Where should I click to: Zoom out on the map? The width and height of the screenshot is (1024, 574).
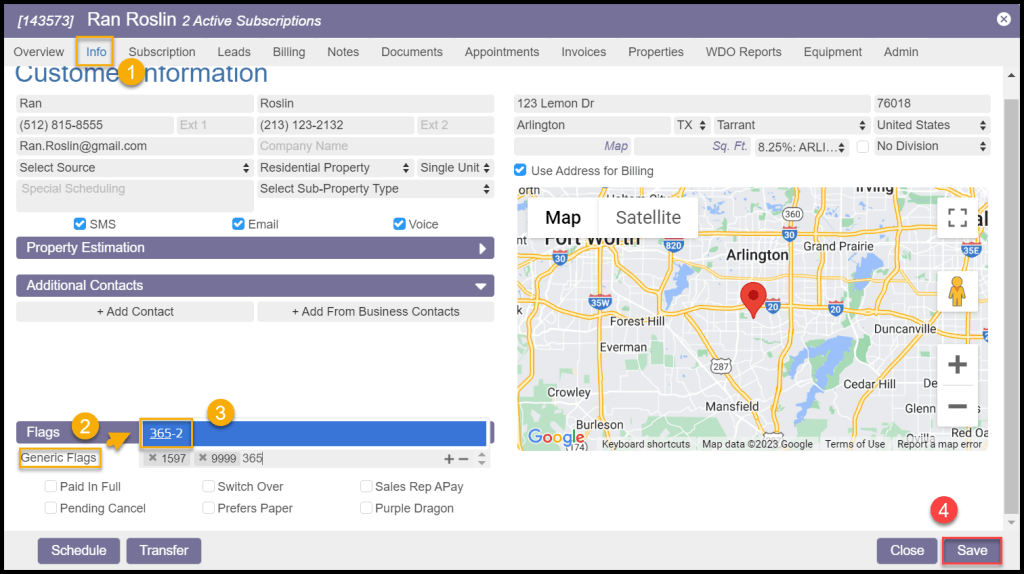coord(957,406)
